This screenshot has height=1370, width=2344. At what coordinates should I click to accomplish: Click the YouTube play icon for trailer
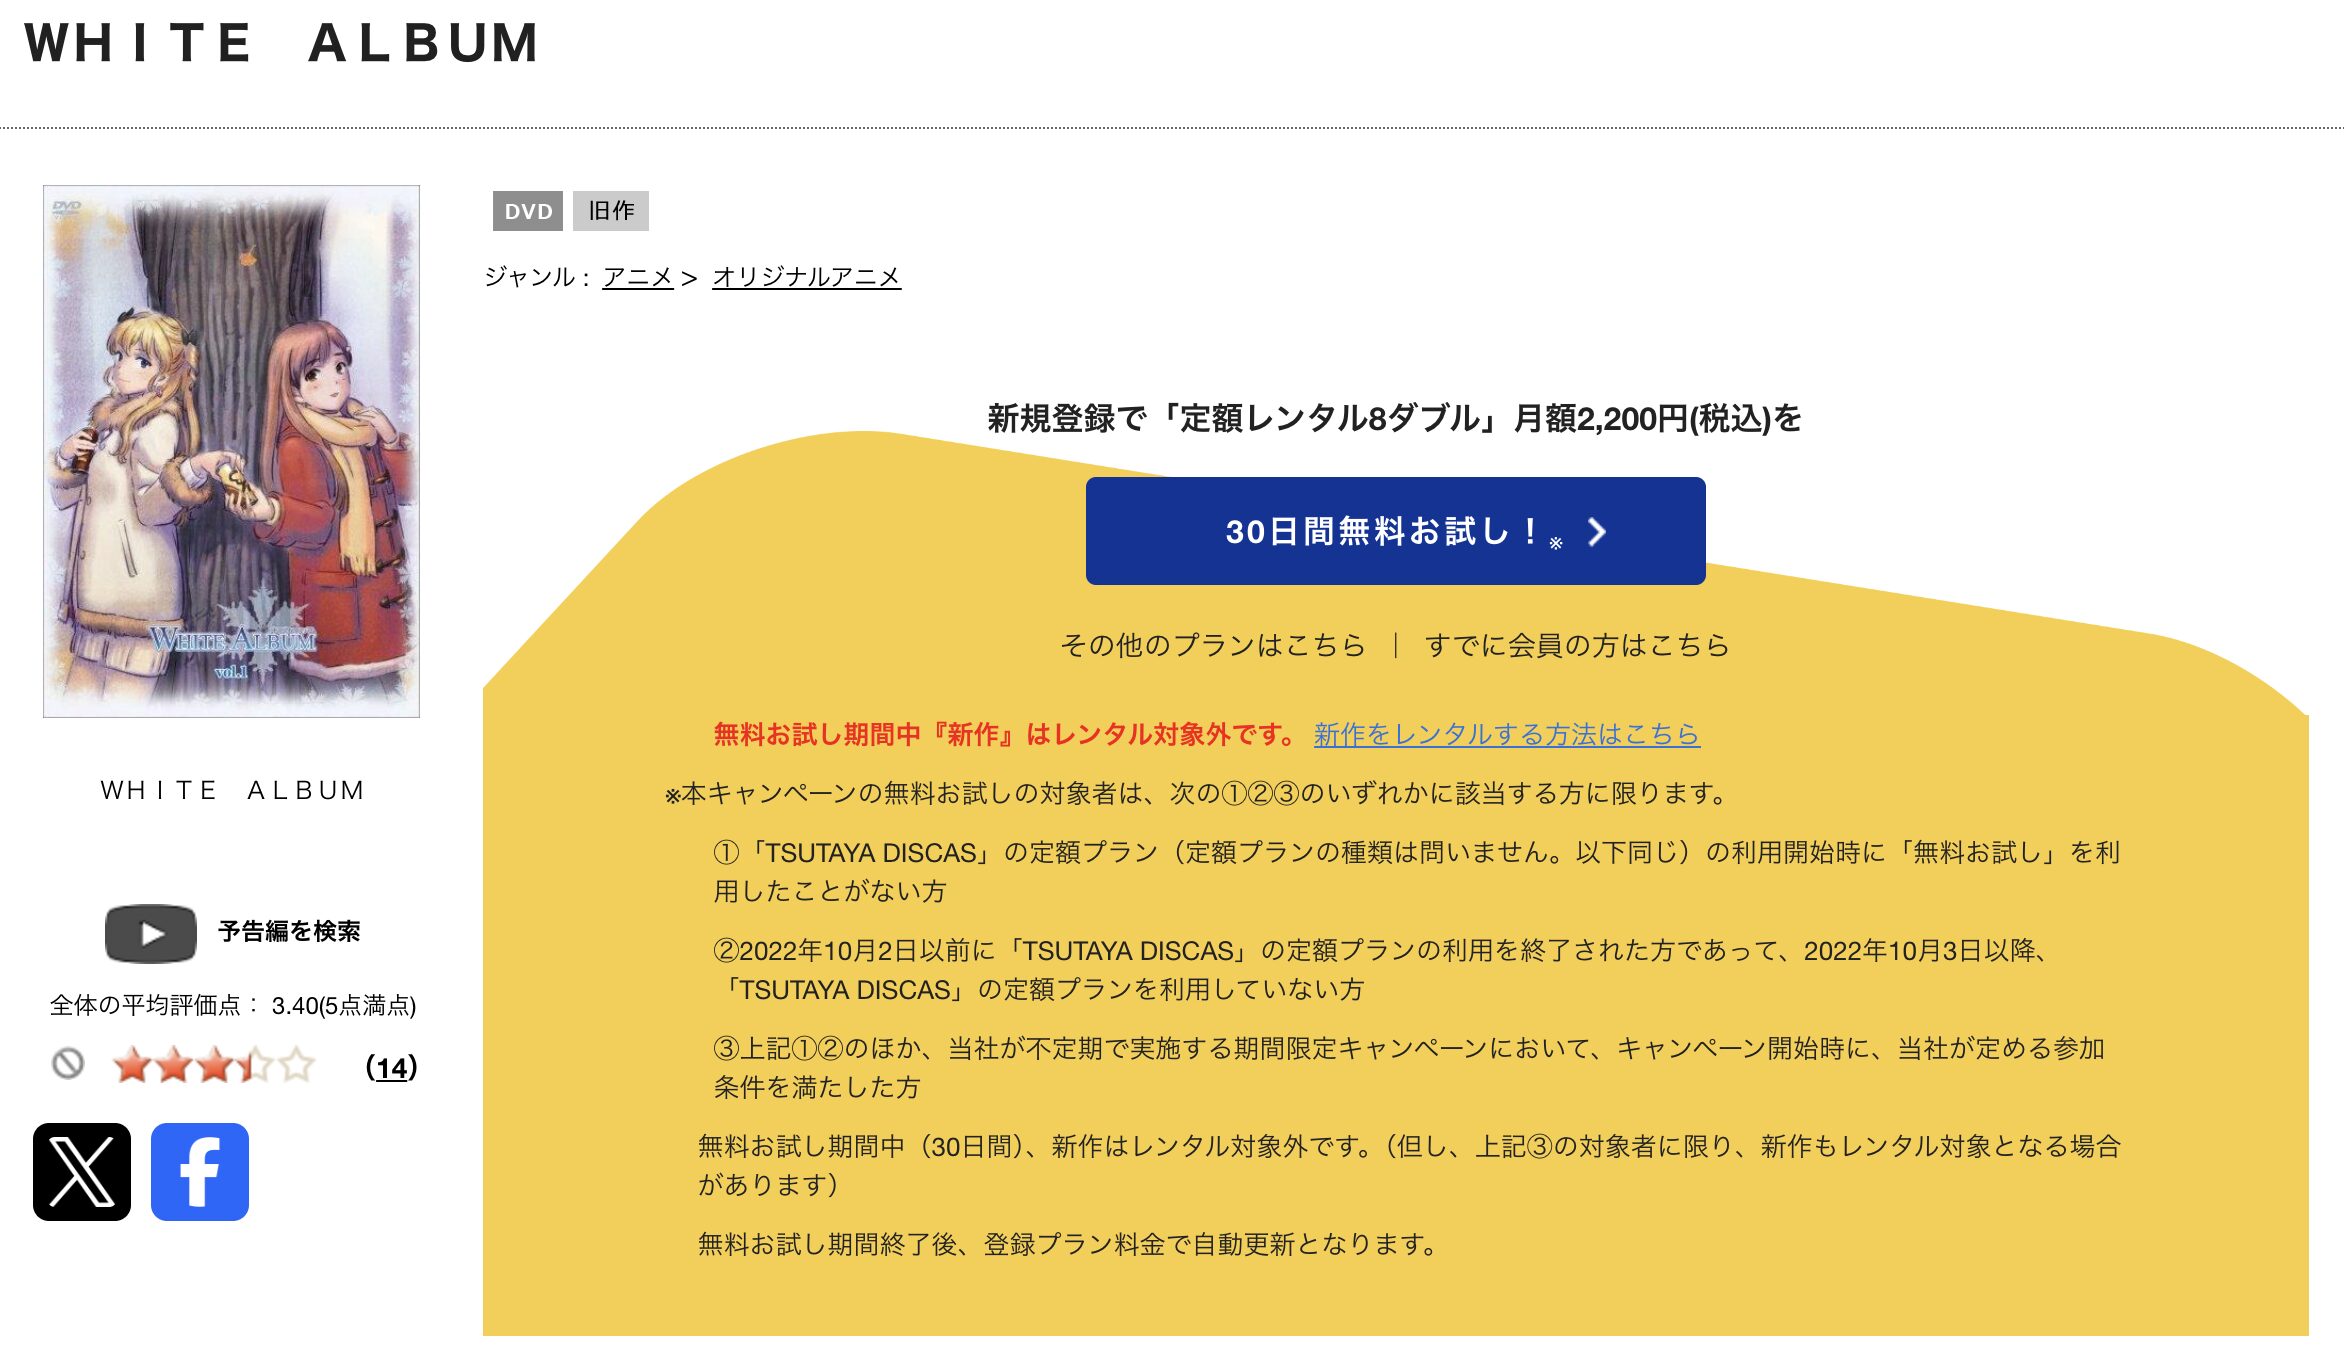[151, 933]
